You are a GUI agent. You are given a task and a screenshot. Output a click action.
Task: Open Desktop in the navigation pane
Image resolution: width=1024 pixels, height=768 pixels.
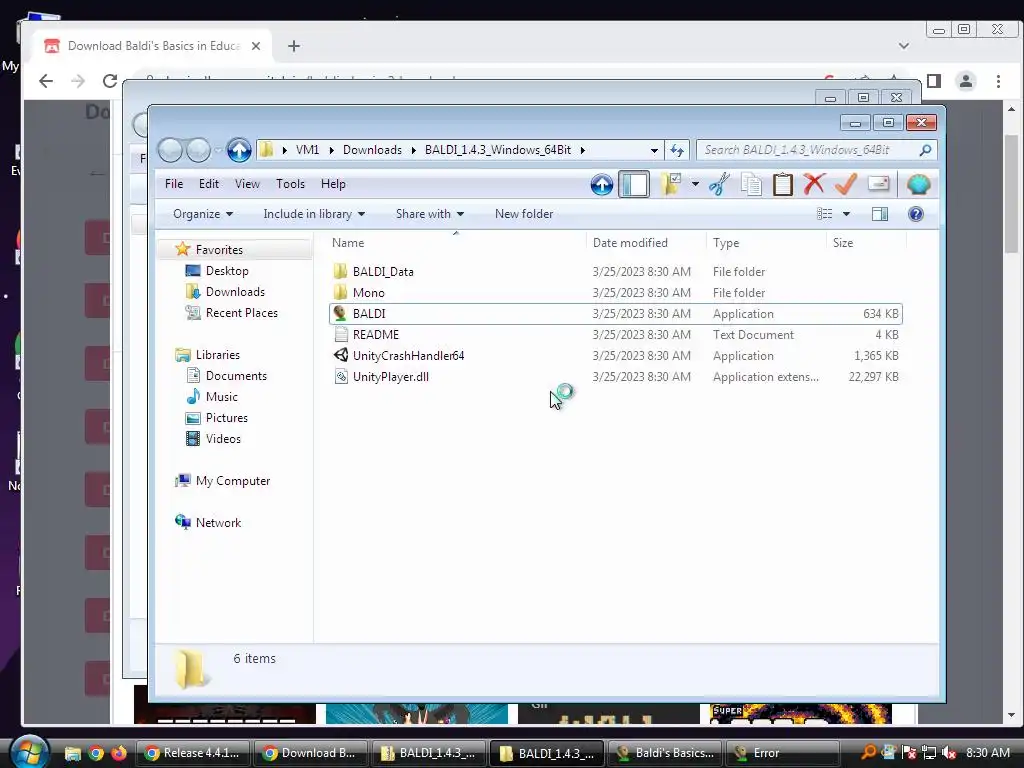click(227, 271)
